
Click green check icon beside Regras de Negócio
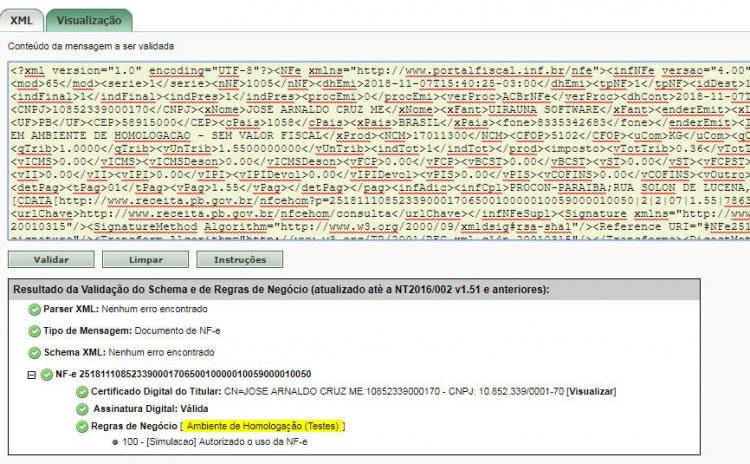pos(82,426)
